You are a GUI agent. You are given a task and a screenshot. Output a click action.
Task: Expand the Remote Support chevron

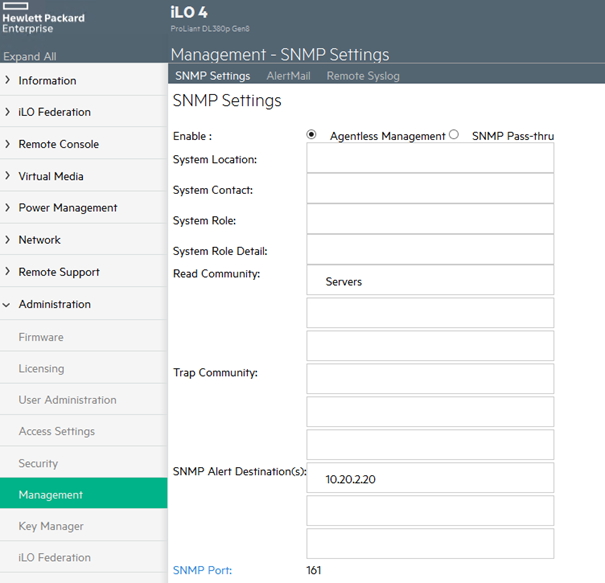[x=7, y=272]
